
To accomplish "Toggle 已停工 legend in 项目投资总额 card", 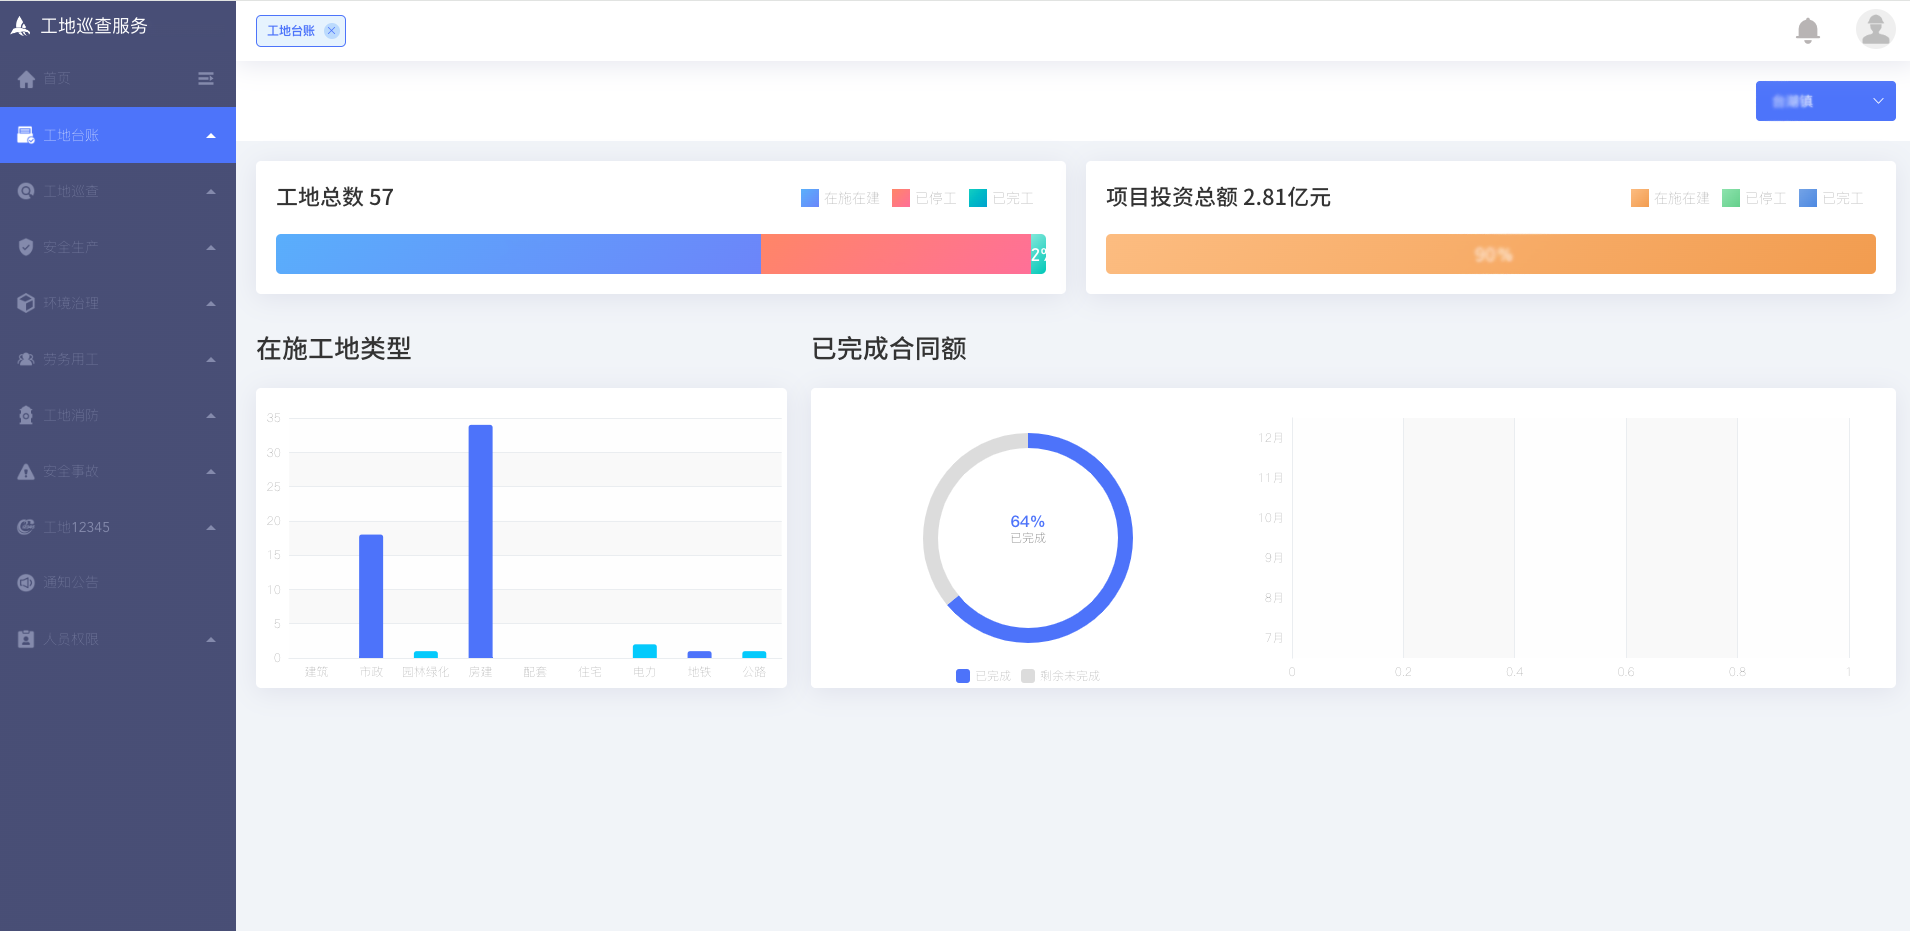I will click(x=1754, y=198).
